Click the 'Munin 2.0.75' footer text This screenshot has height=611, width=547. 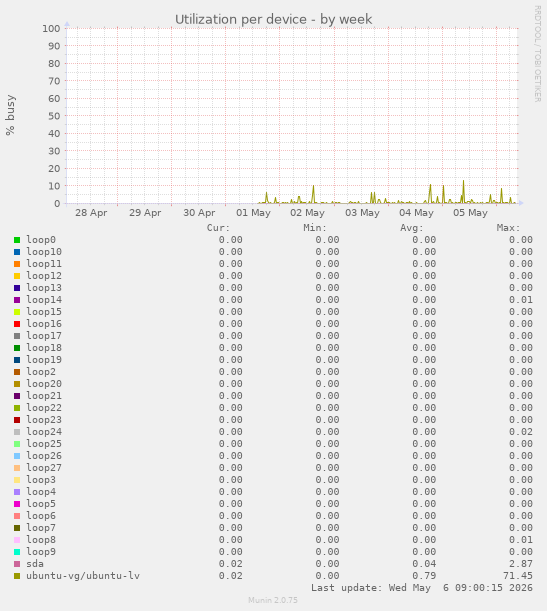273,600
